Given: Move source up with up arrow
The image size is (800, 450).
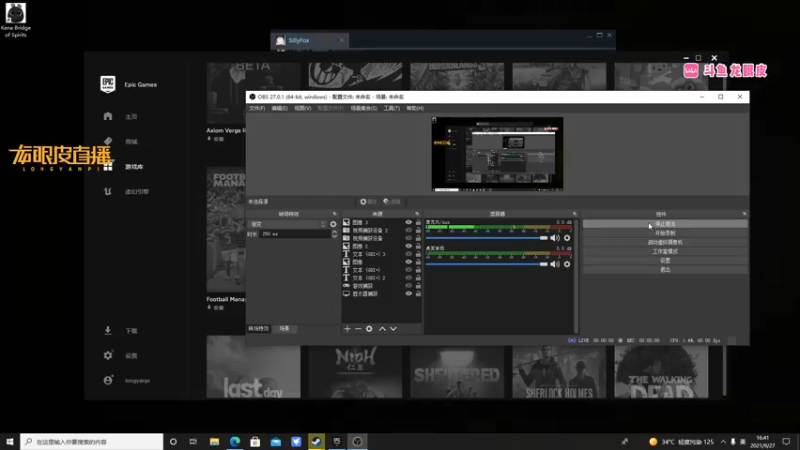Looking at the screenshot, I should pos(382,329).
